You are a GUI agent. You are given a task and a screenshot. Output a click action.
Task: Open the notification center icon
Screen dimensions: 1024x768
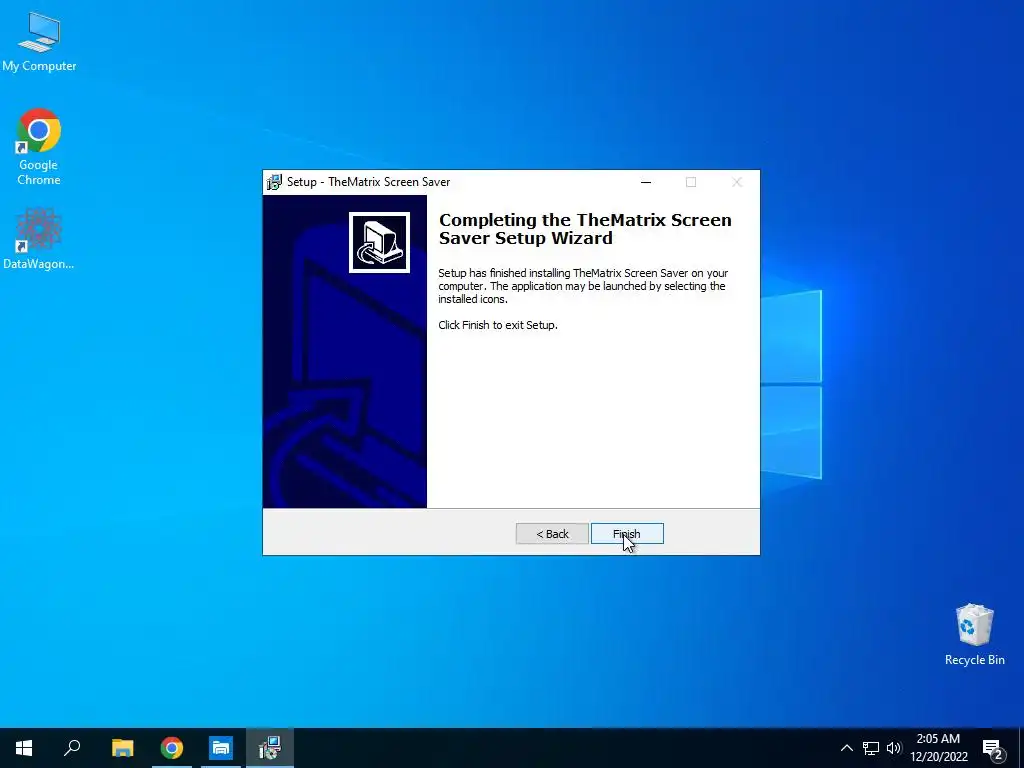pyautogui.click(x=993, y=749)
